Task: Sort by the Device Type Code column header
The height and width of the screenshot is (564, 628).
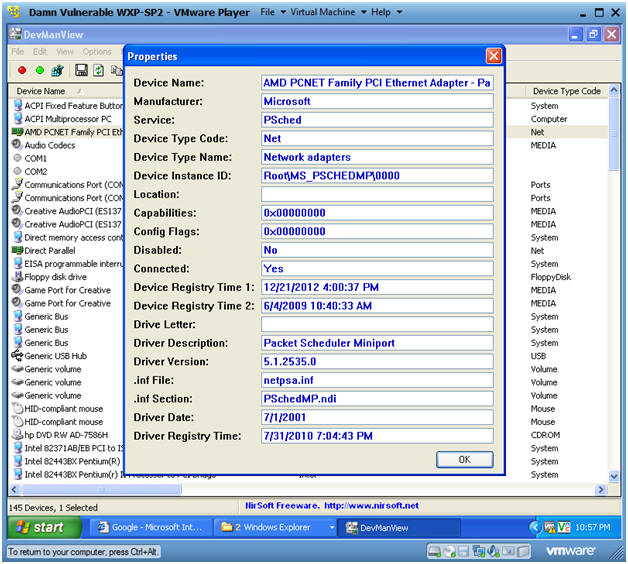Action: 566,91
